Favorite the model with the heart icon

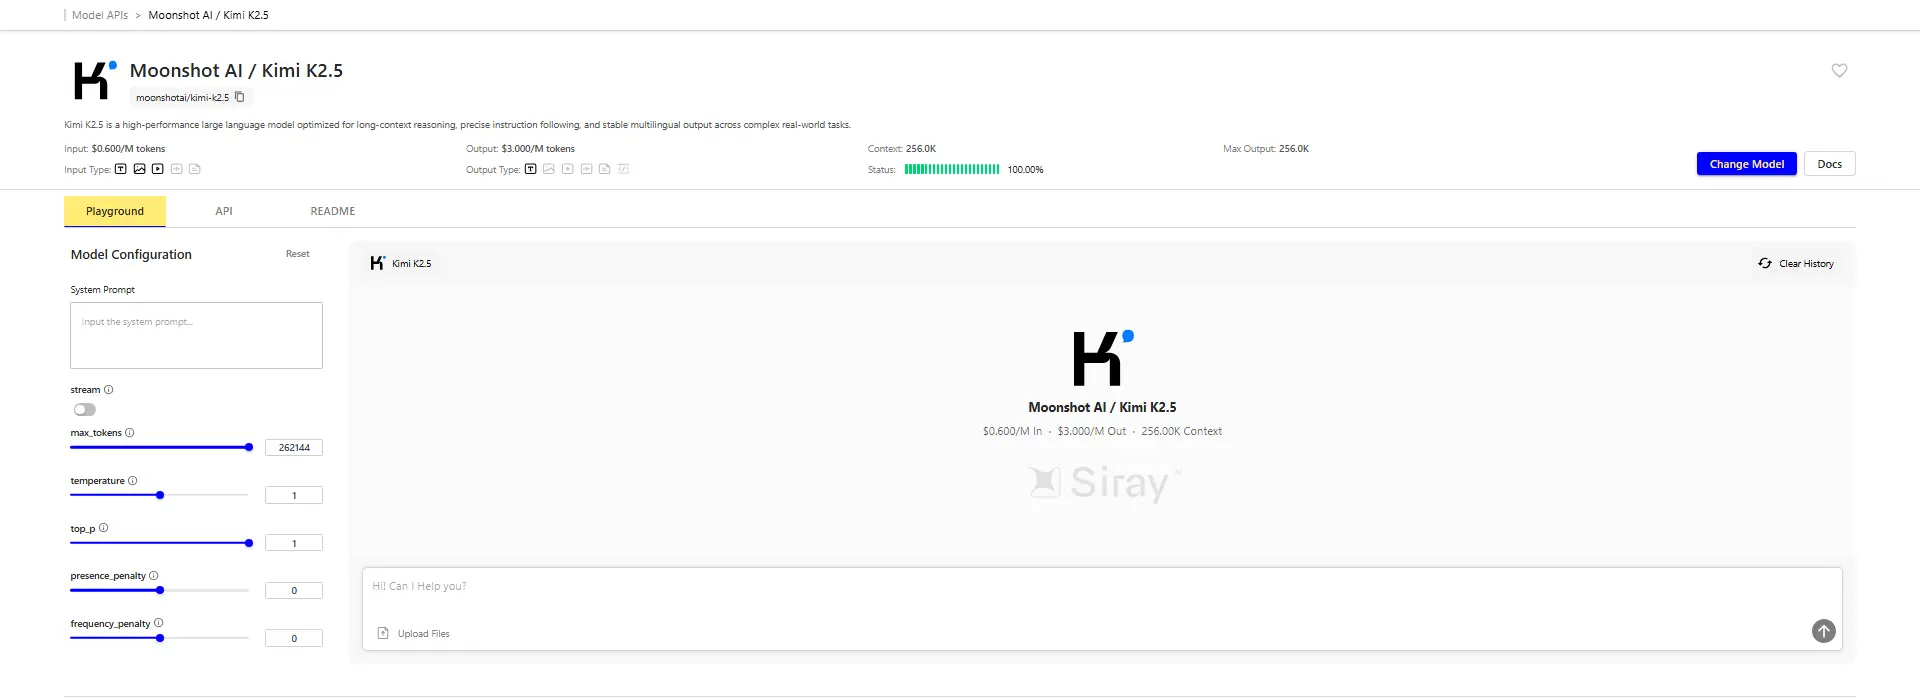pyautogui.click(x=1839, y=70)
